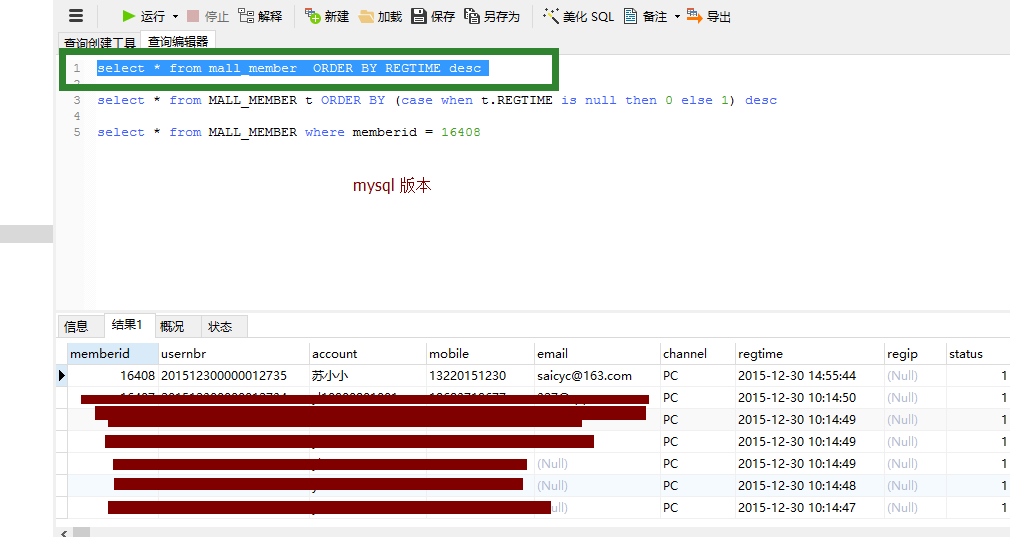Click line 5 memberid = 16408 query
The height and width of the screenshot is (537, 1010).
pyautogui.click(x=289, y=132)
